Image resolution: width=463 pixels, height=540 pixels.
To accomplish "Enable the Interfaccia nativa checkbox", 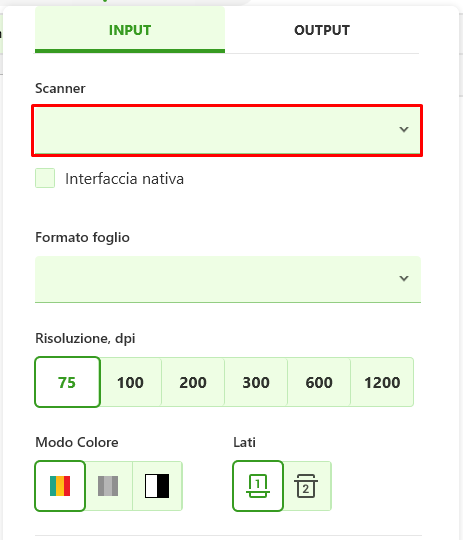I will coord(45,178).
